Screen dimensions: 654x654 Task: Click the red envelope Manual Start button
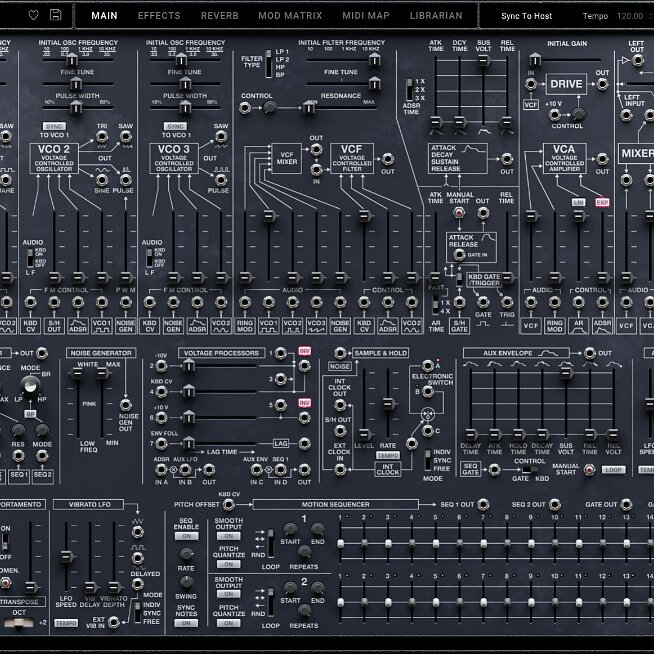pos(459,213)
